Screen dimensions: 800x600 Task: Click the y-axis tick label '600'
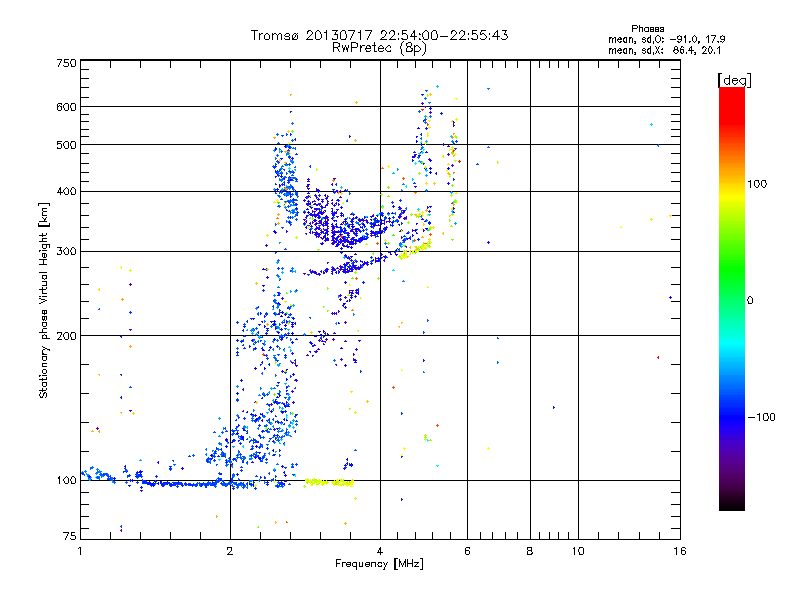point(66,107)
